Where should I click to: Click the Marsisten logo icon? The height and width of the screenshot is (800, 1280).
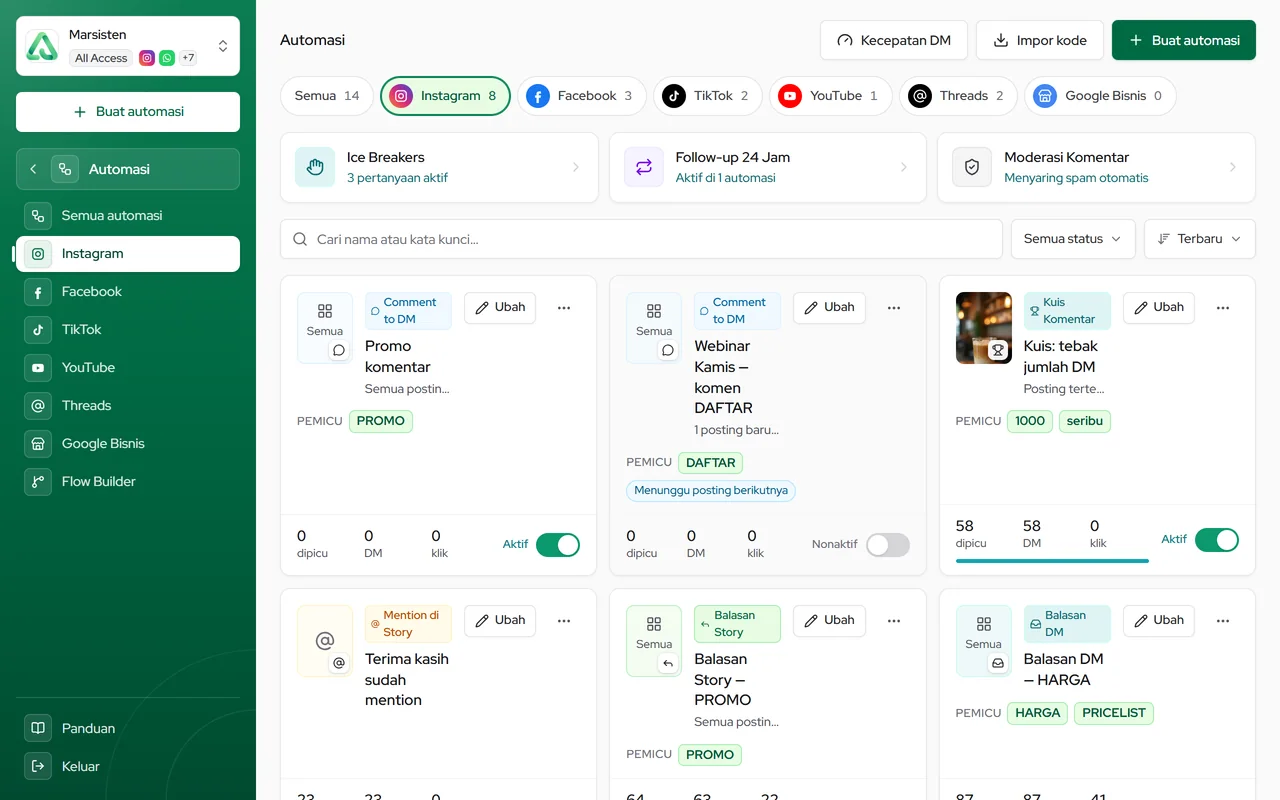42,46
